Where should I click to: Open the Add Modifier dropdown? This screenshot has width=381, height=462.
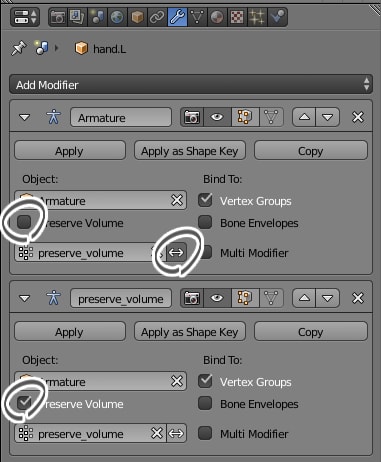pyautogui.click(x=191, y=84)
